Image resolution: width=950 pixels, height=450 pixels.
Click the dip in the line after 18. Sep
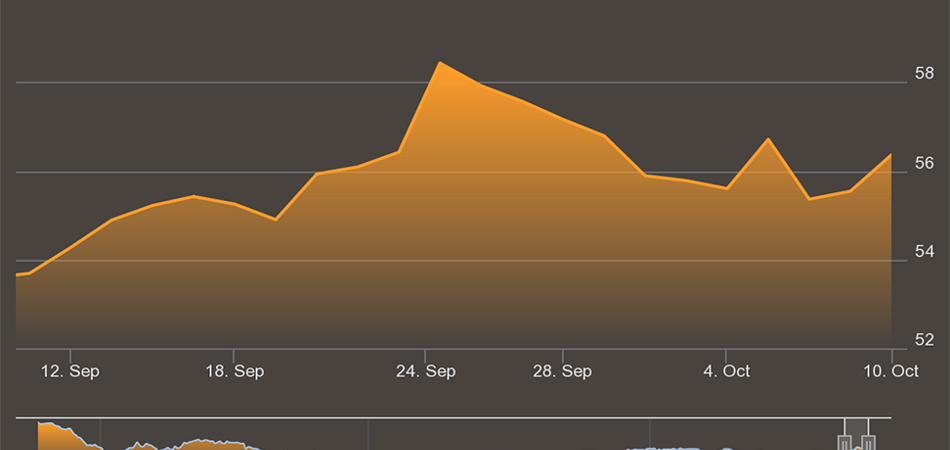click(275, 219)
